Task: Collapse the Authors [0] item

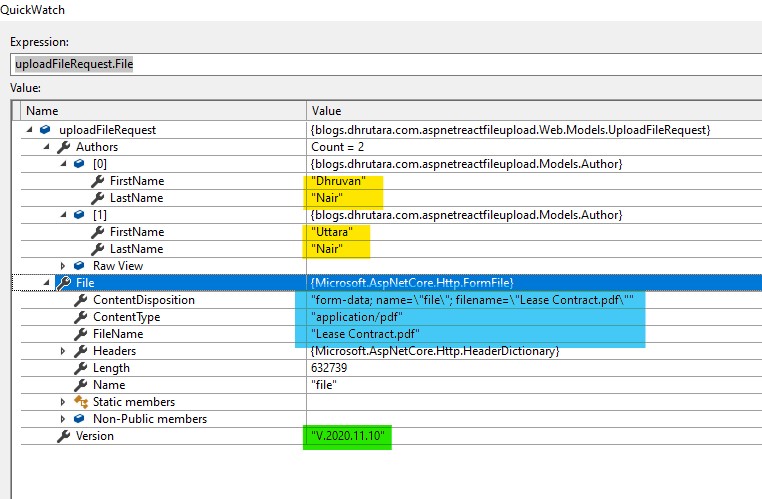Action: pos(63,164)
